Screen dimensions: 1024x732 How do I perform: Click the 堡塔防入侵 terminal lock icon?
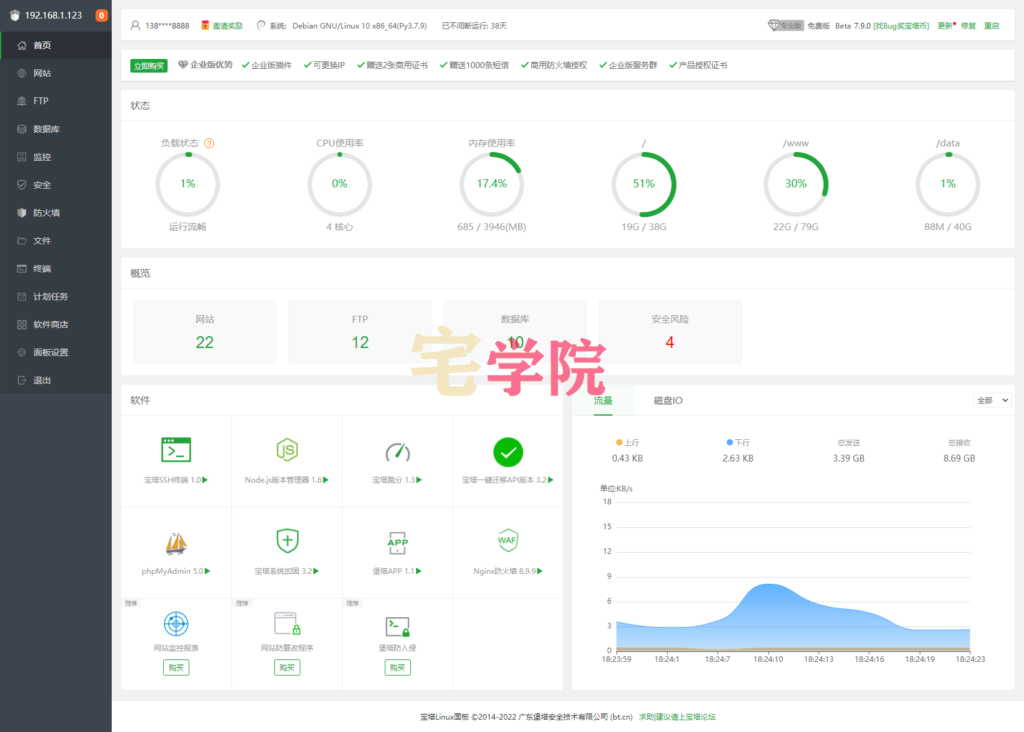tap(397, 627)
